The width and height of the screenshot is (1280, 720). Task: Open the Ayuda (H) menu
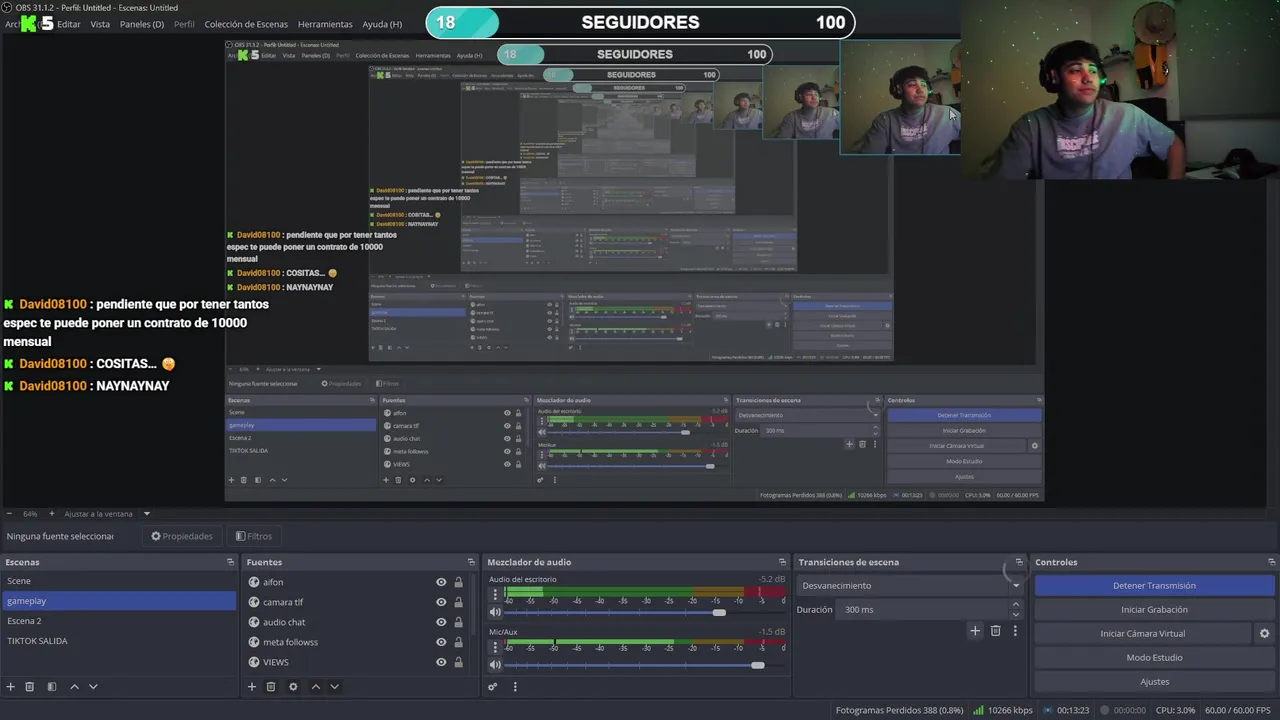[x=382, y=24]
